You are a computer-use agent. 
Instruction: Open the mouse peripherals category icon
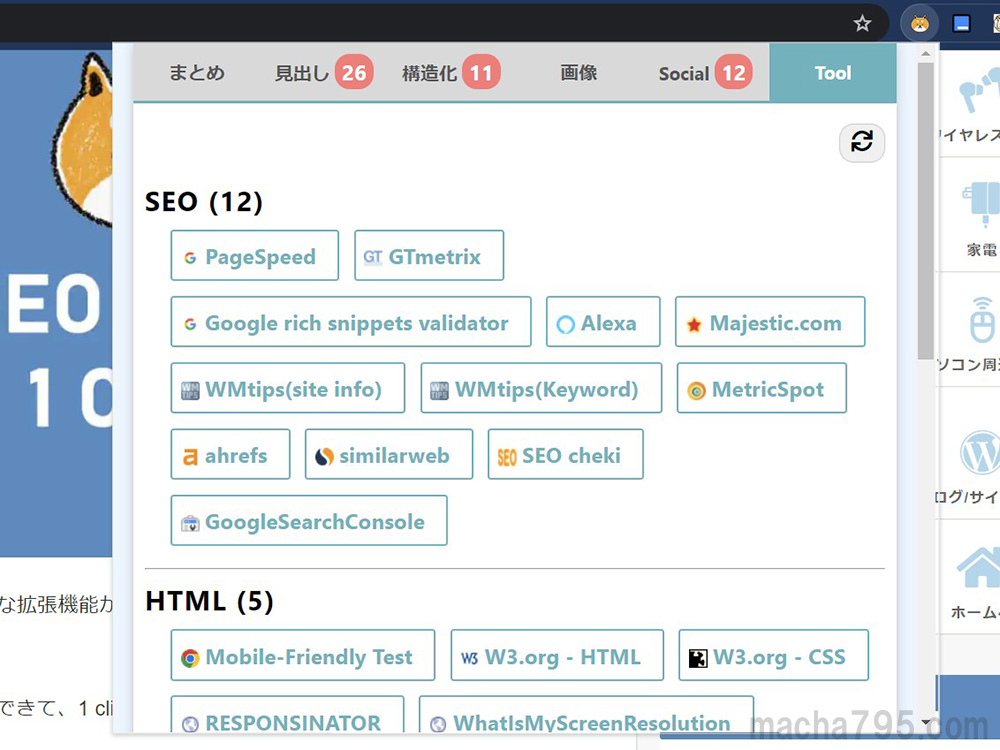(x=982, y=320)
